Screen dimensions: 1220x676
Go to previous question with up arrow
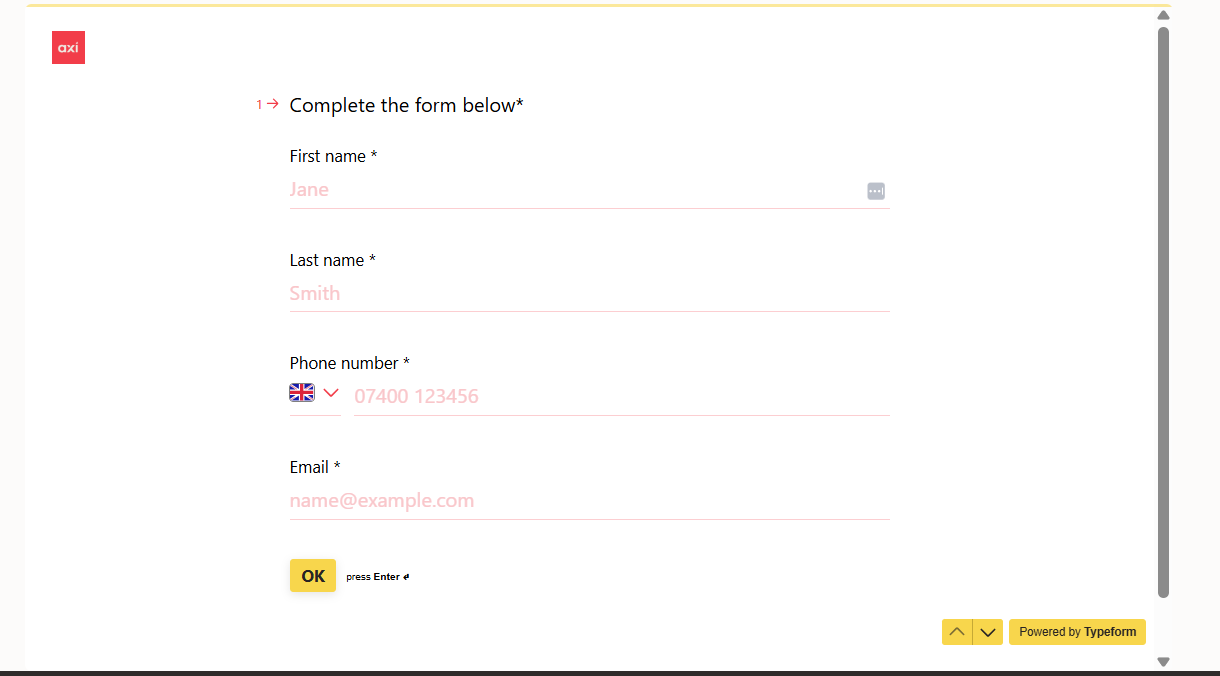[957, 632]
